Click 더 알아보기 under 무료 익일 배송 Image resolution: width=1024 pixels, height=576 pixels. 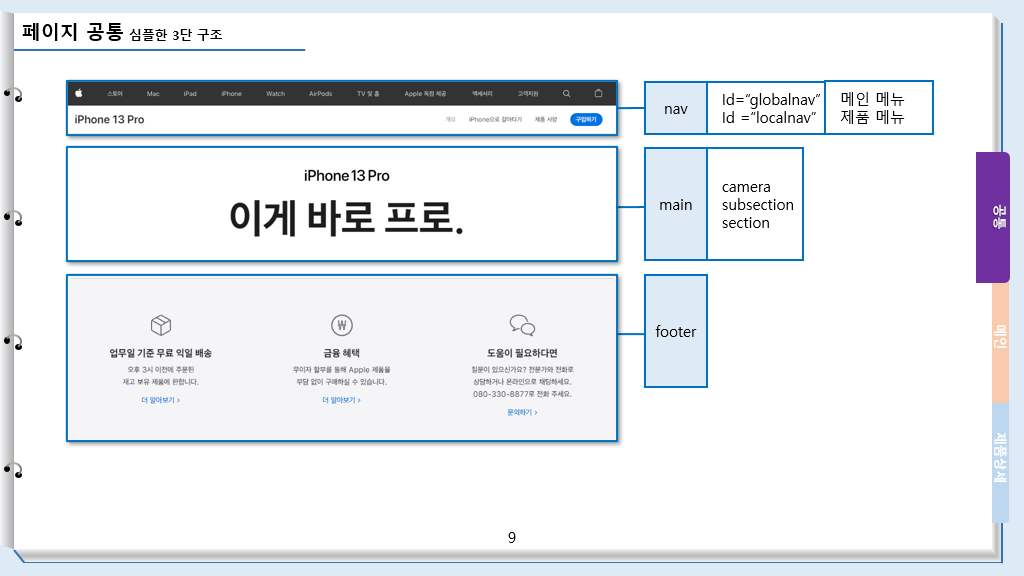point(161,400)
